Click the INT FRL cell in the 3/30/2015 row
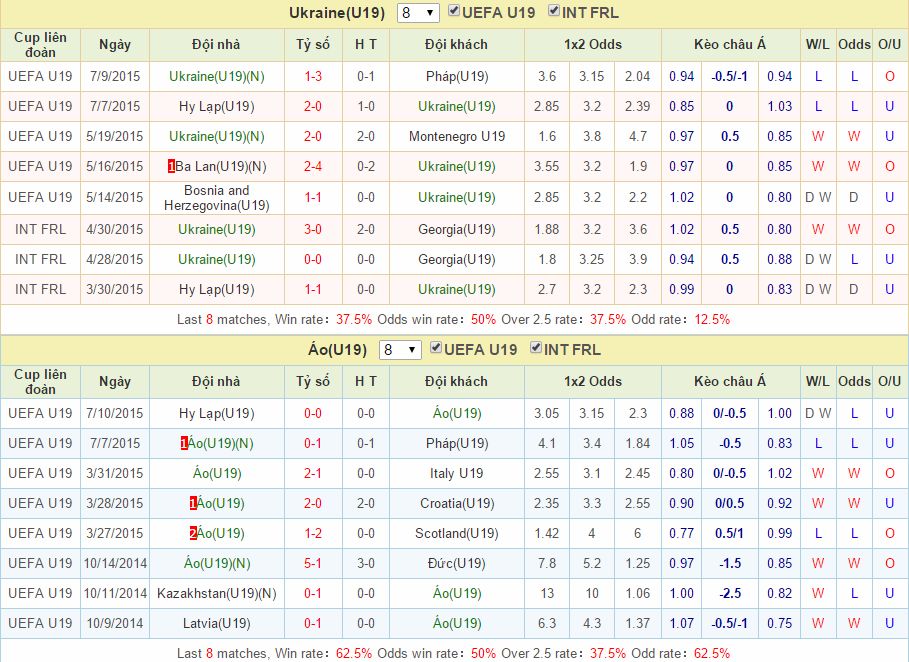This screenshot has height=662, width=909. tap(40, 289)
